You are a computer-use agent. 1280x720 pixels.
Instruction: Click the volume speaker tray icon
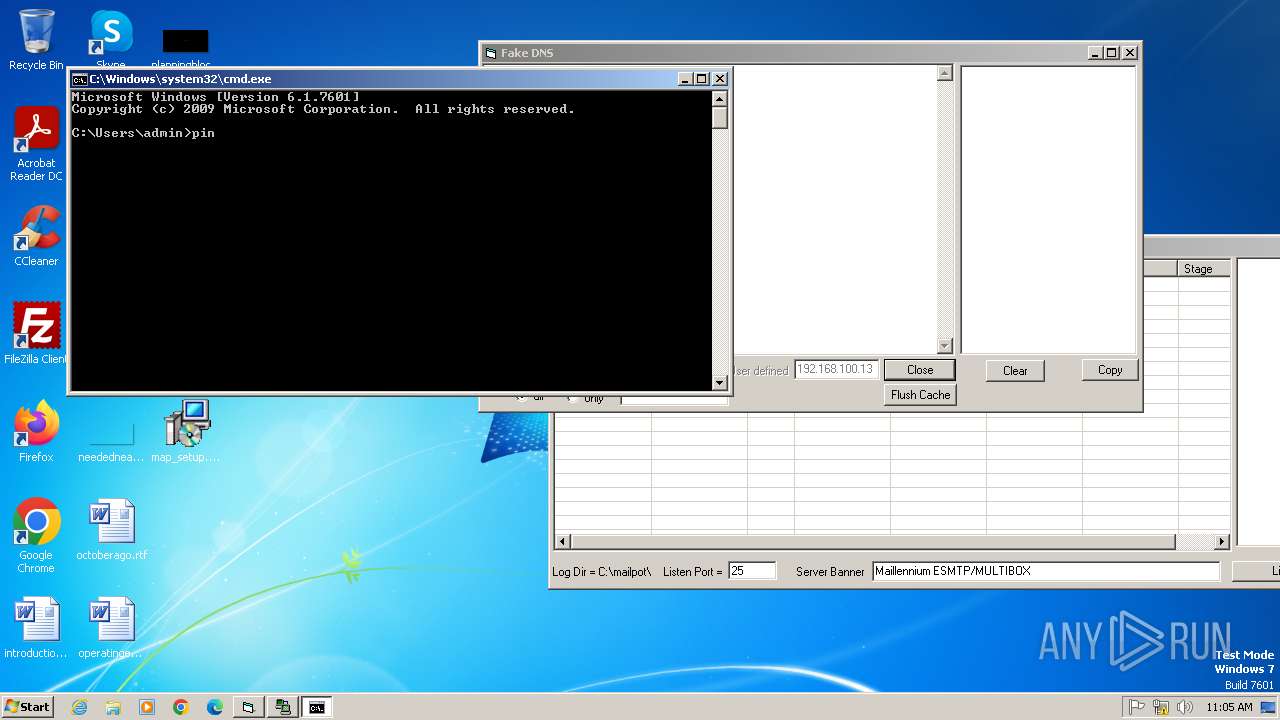point(1186,707)
